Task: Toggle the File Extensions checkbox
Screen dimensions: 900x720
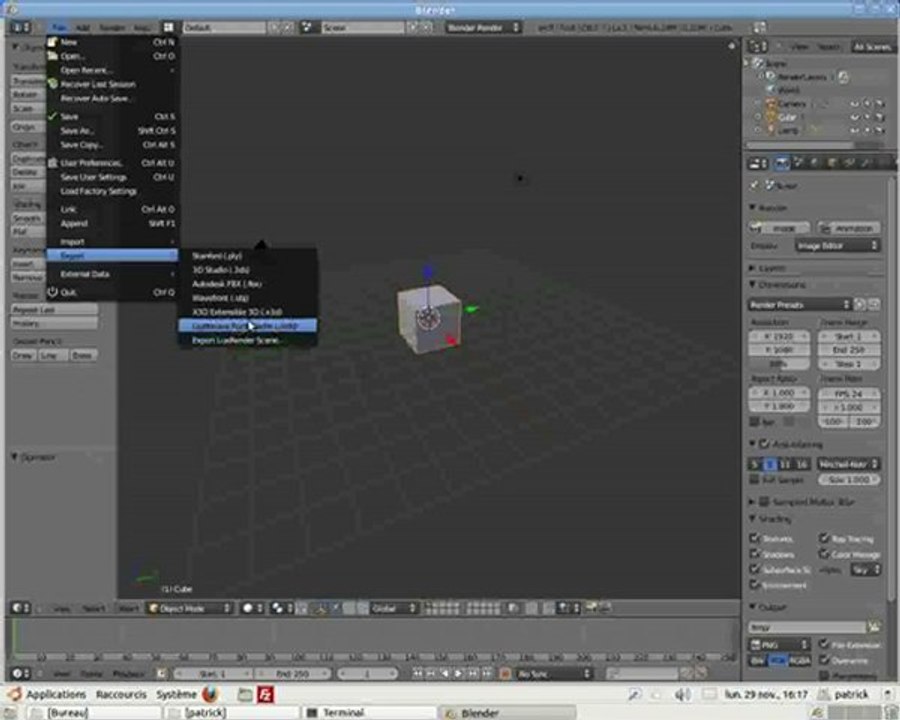Action: coord(824,644)
